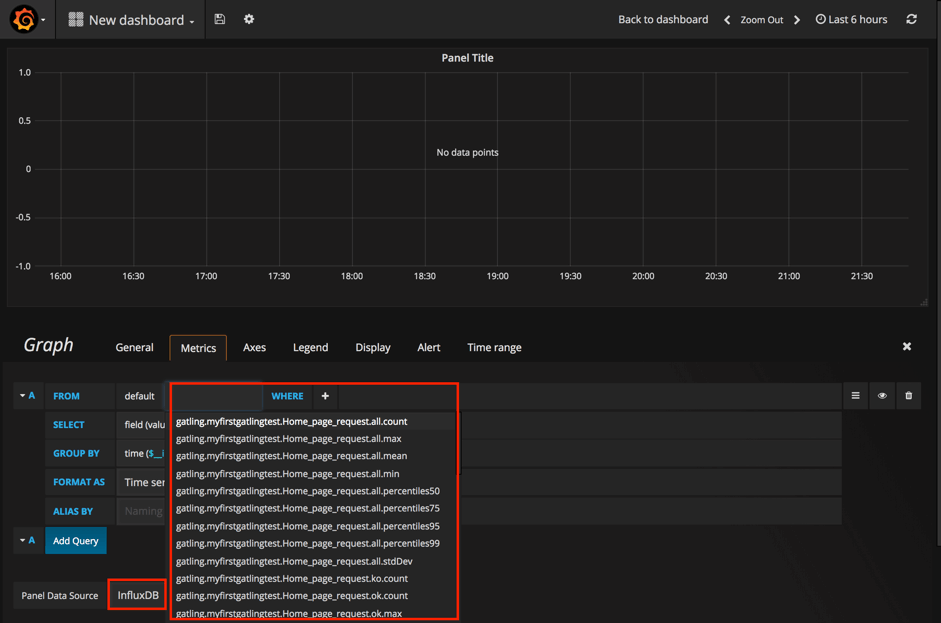Click Back to dashboard link
Image resolution: width=941 pixels, height=623 pixels.
point(663,19)
